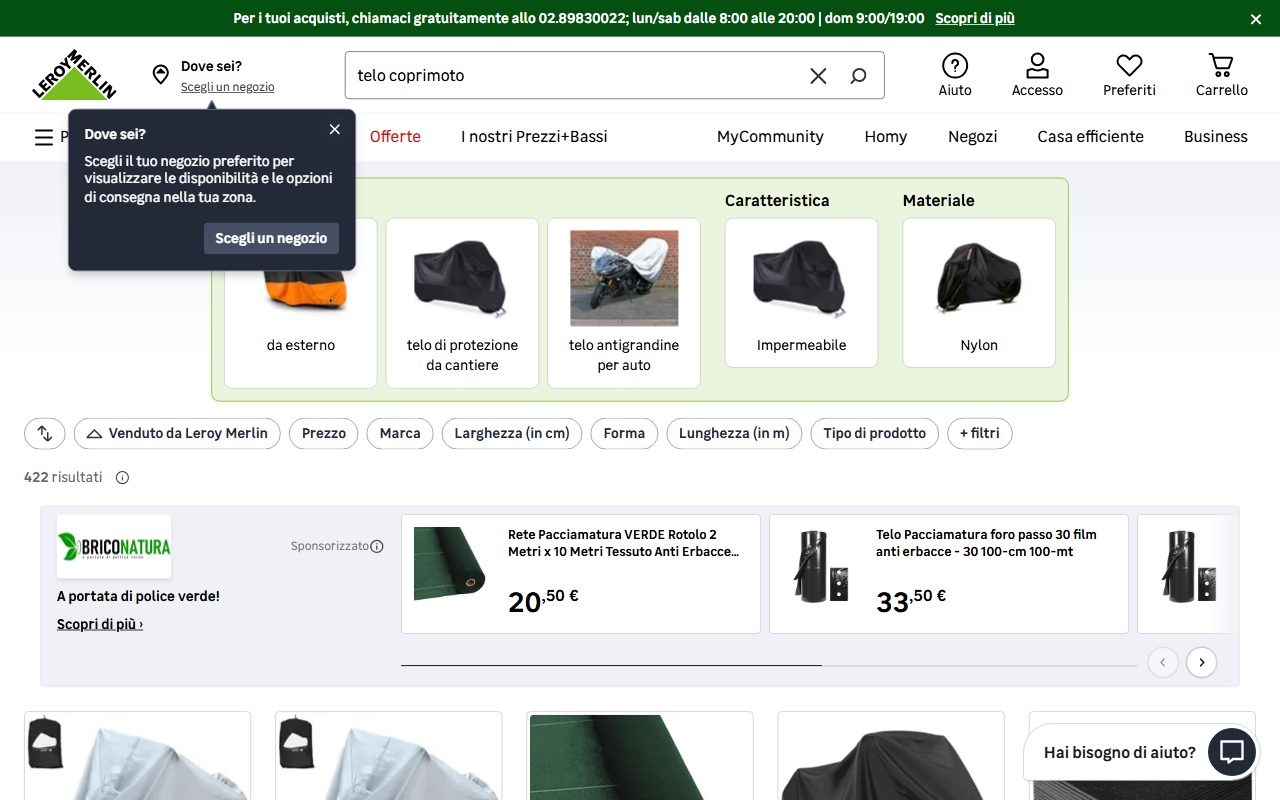The width and height of the screenshot is (1280, 800).
Task: Select telo antigrandine per auto card
Action: (624, 303)
